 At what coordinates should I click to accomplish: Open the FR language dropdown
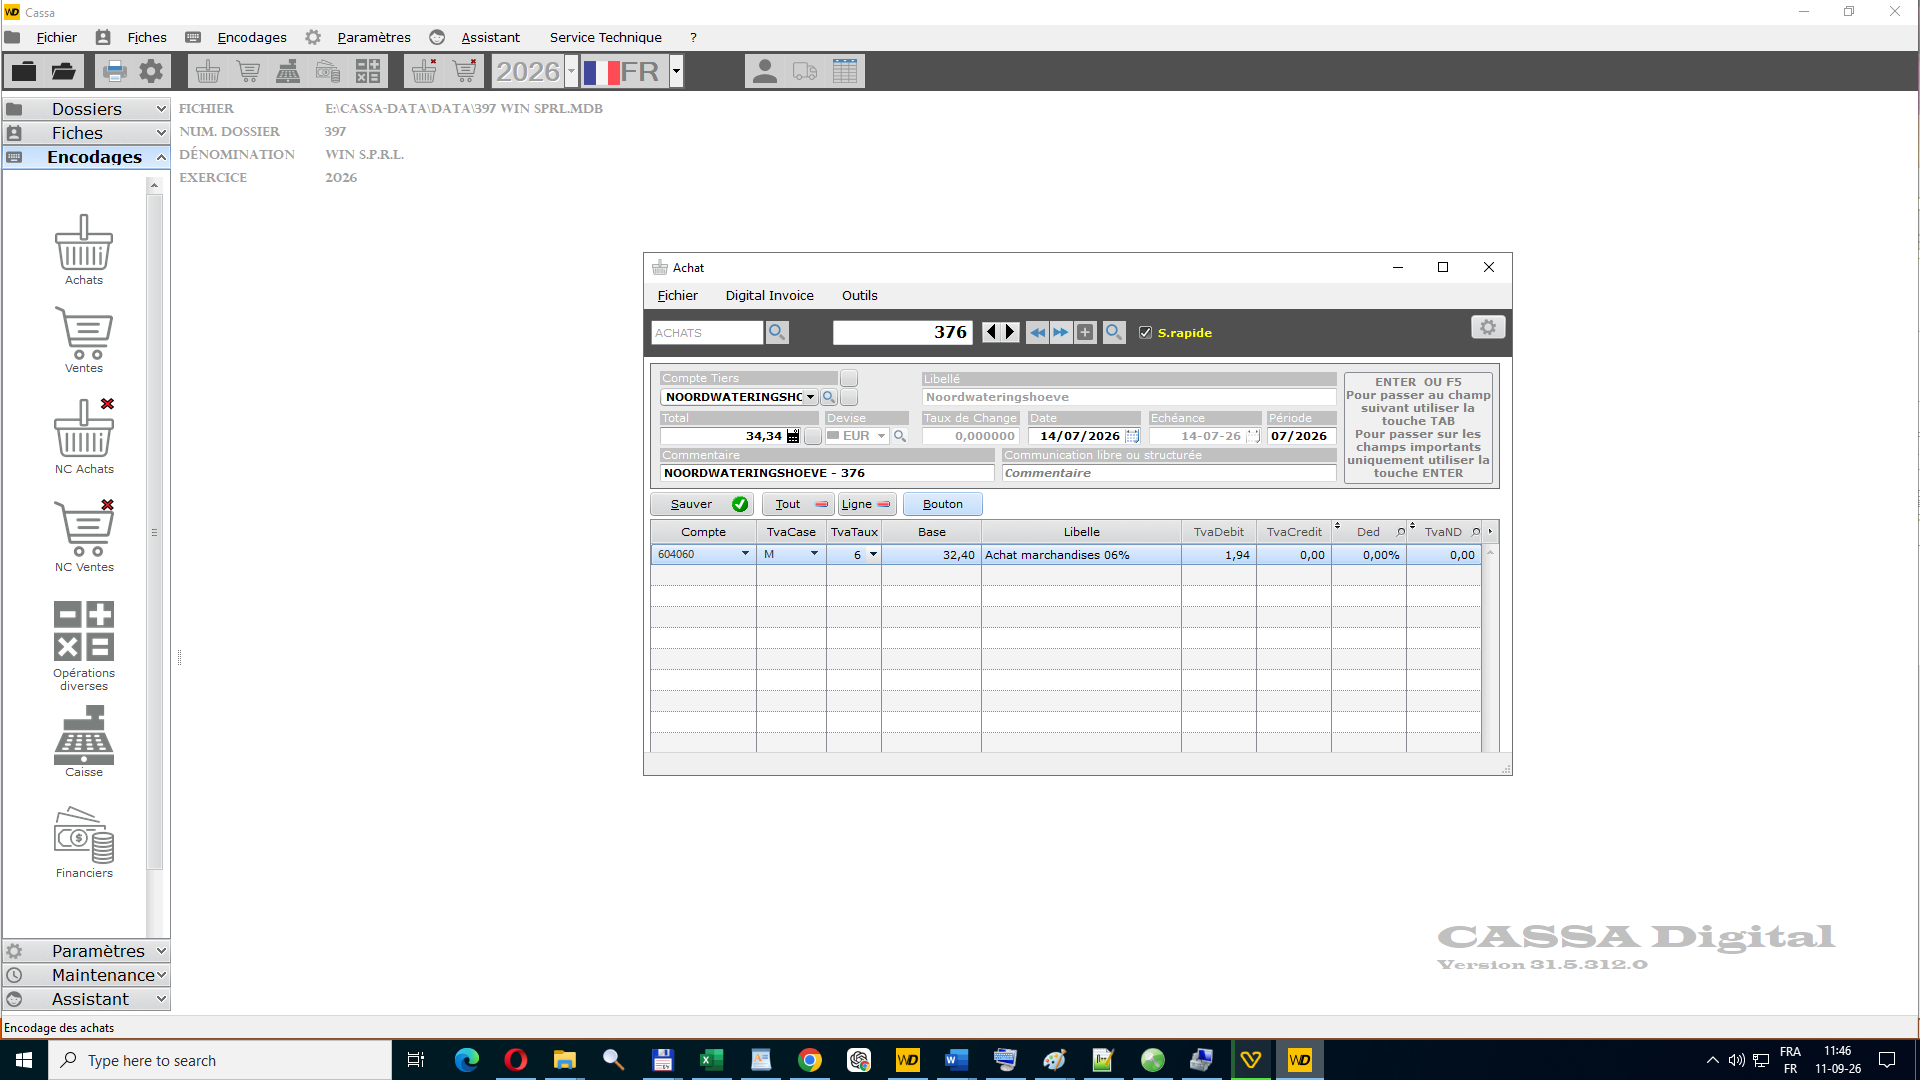point(676,71)
